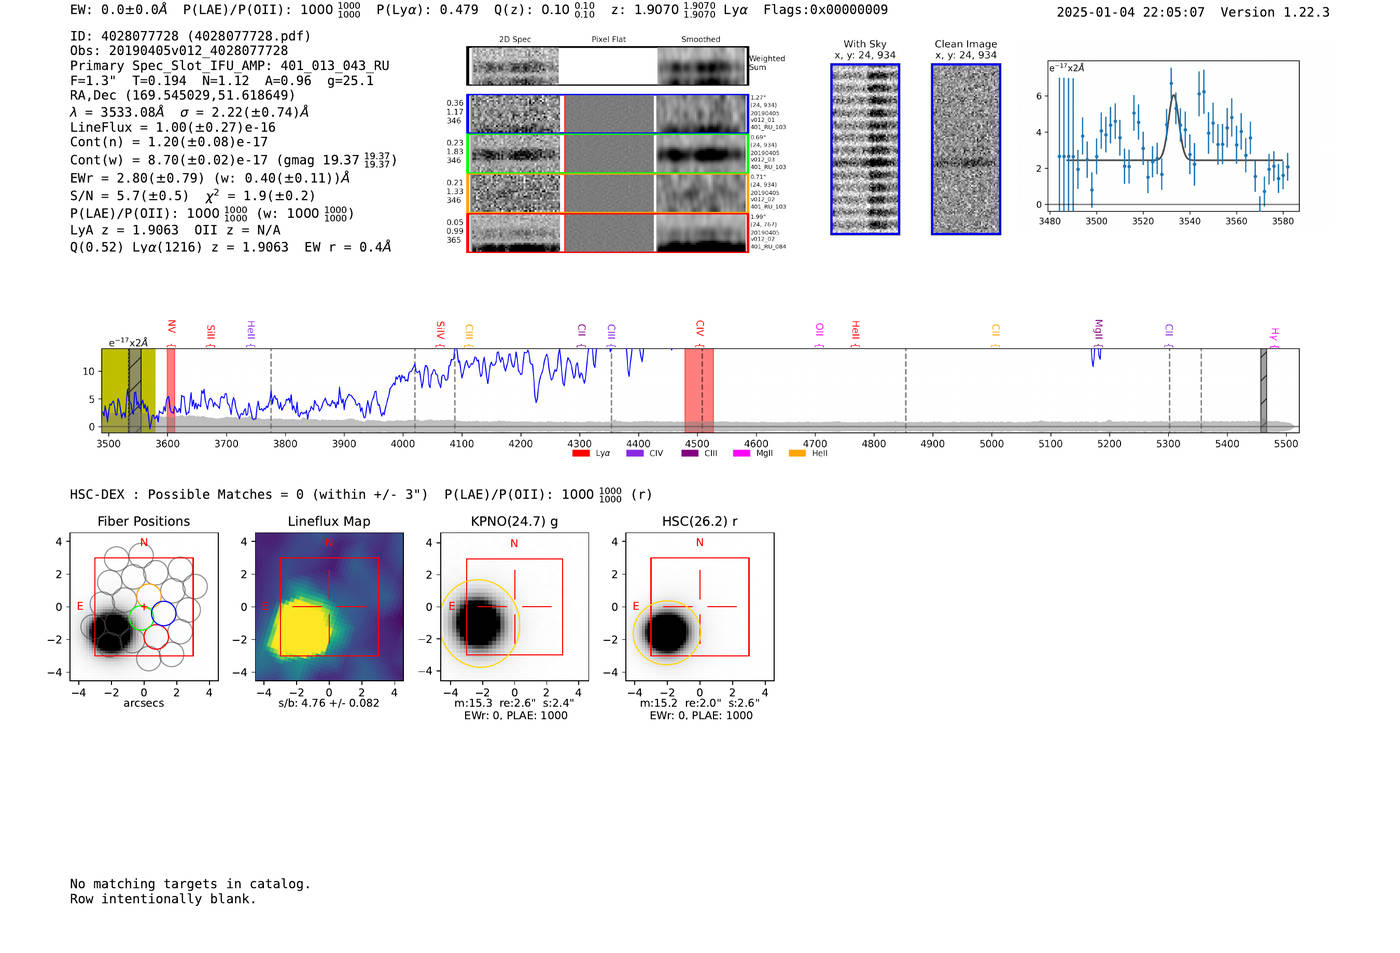The width and height of the screenshot is (1400, 953).
Task: Click the Flags:0x00000009 header text
Action: [x=825, y=10]
